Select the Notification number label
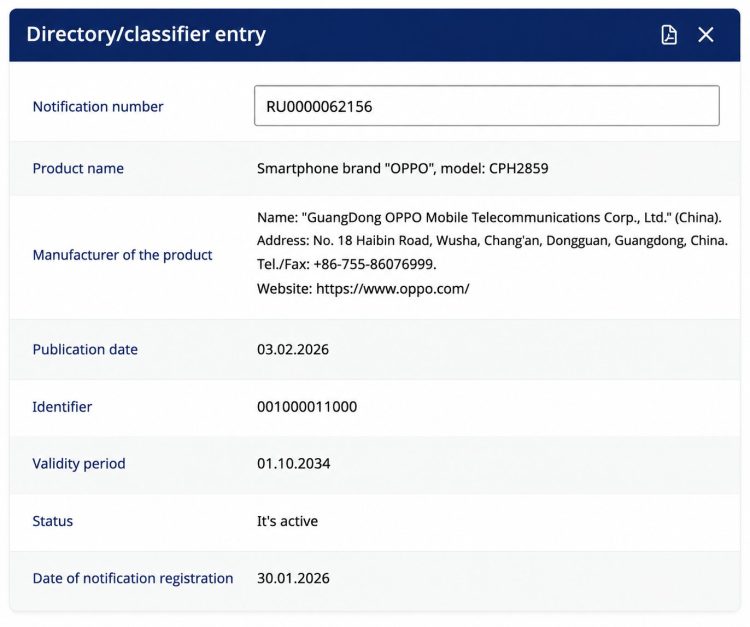 (x=98, y=106)
